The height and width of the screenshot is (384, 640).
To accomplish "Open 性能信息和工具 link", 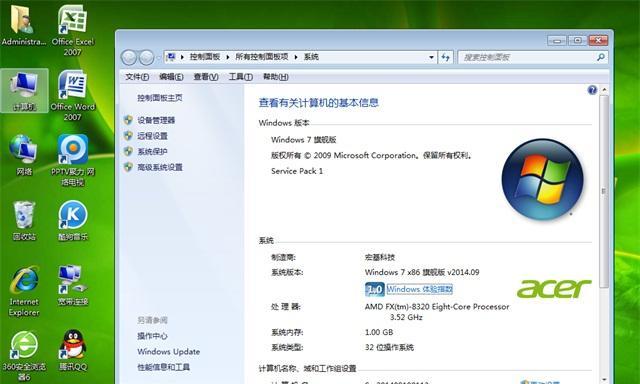I will click(163, 367).
